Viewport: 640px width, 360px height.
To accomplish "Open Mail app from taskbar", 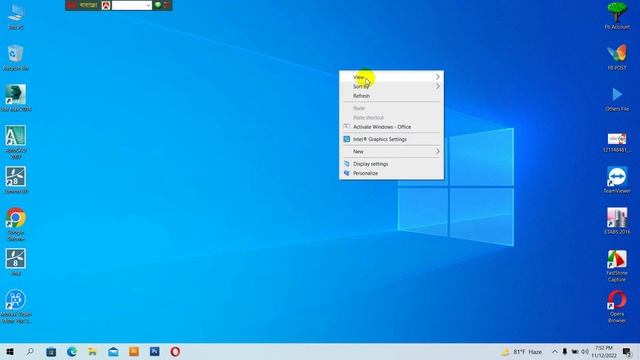I will pyautogui.click(x=113, y=351).
